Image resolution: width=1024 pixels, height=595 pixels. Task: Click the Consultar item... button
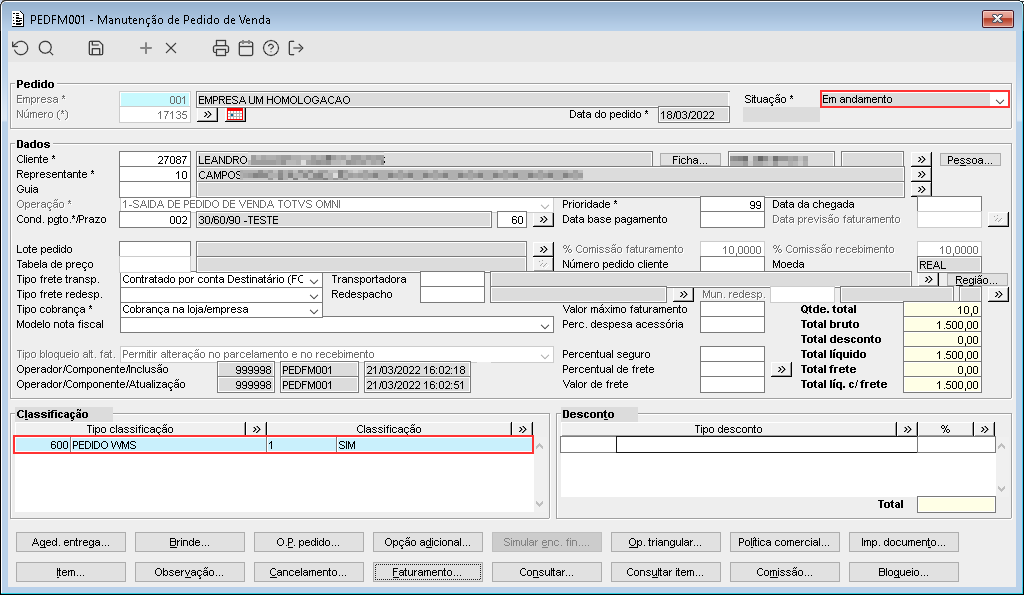[x=665, y=572]
